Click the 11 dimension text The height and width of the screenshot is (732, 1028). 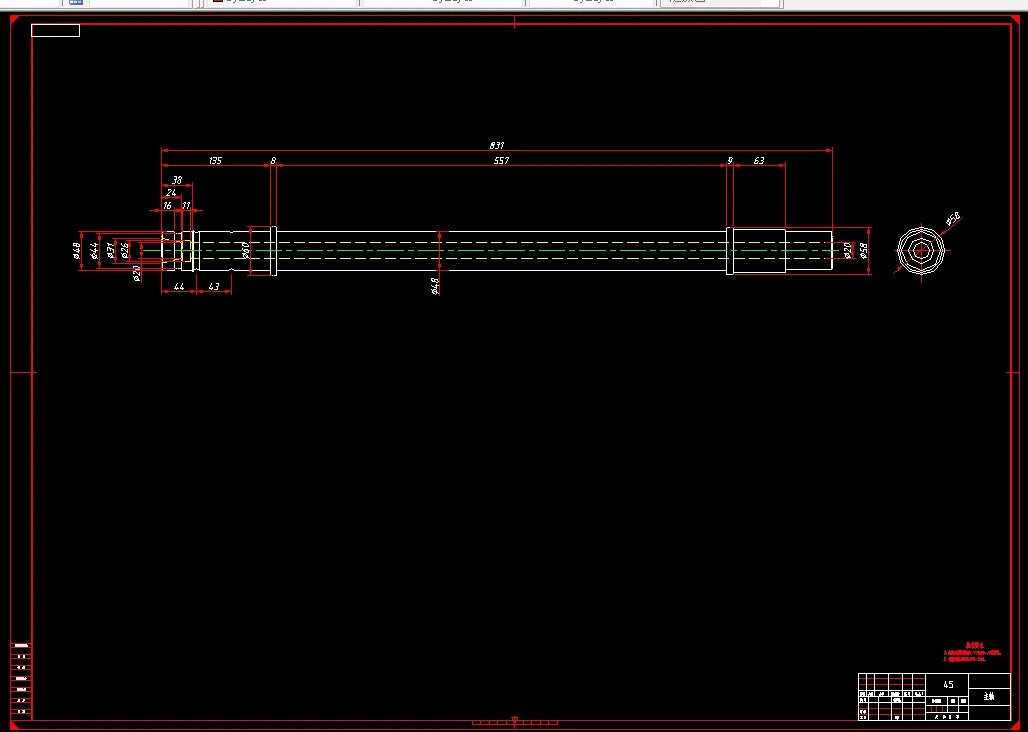[186, 206]
